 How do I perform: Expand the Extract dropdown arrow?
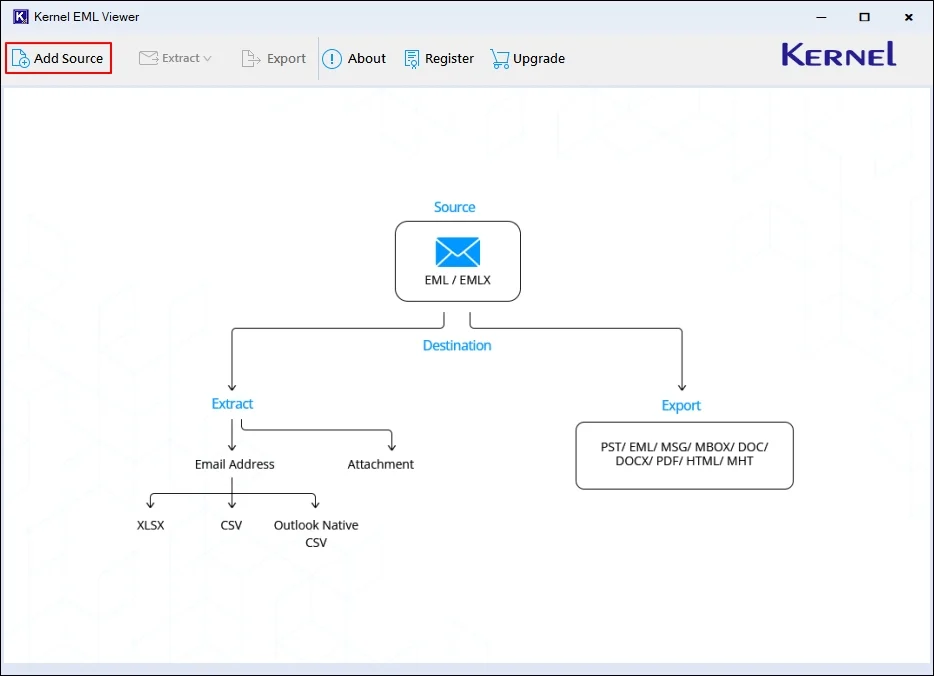coord(206,58)
